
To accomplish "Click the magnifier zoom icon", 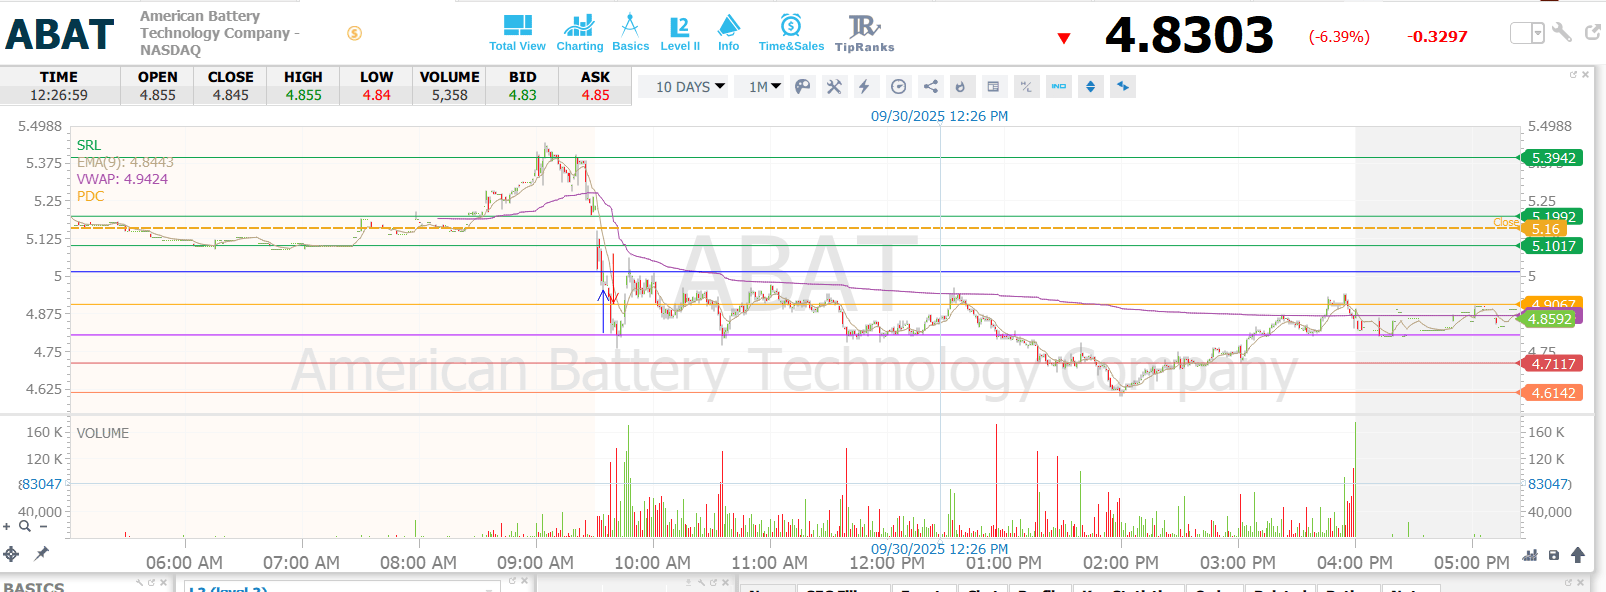I will click(x=25, y=526).
